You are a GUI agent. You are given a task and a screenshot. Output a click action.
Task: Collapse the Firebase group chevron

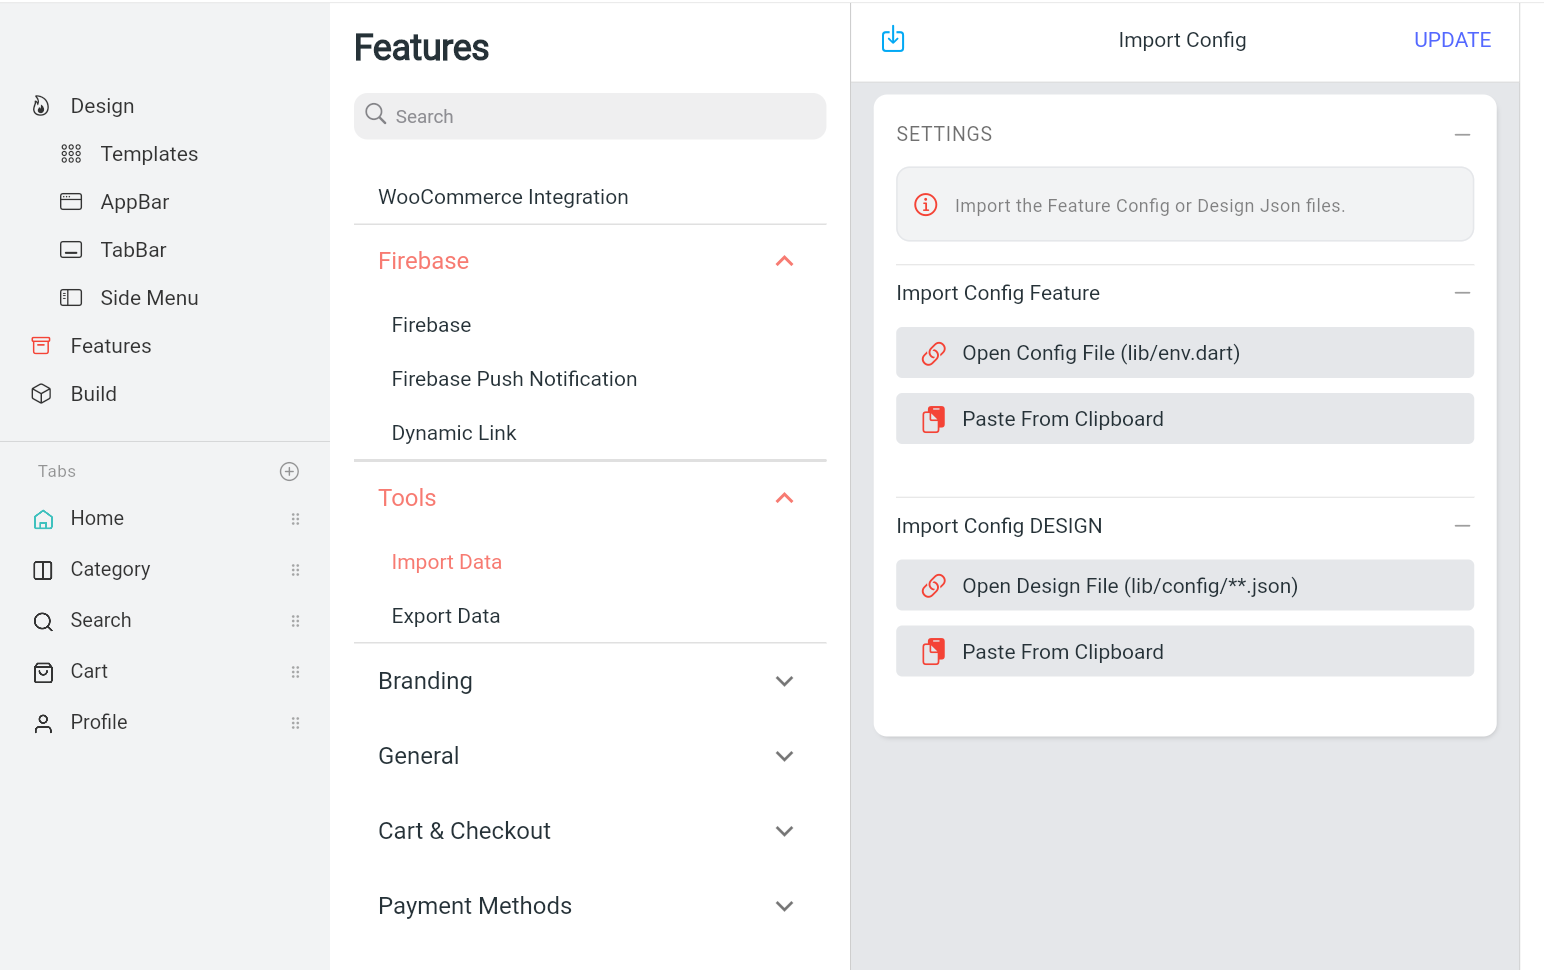(x=785, y=261)
